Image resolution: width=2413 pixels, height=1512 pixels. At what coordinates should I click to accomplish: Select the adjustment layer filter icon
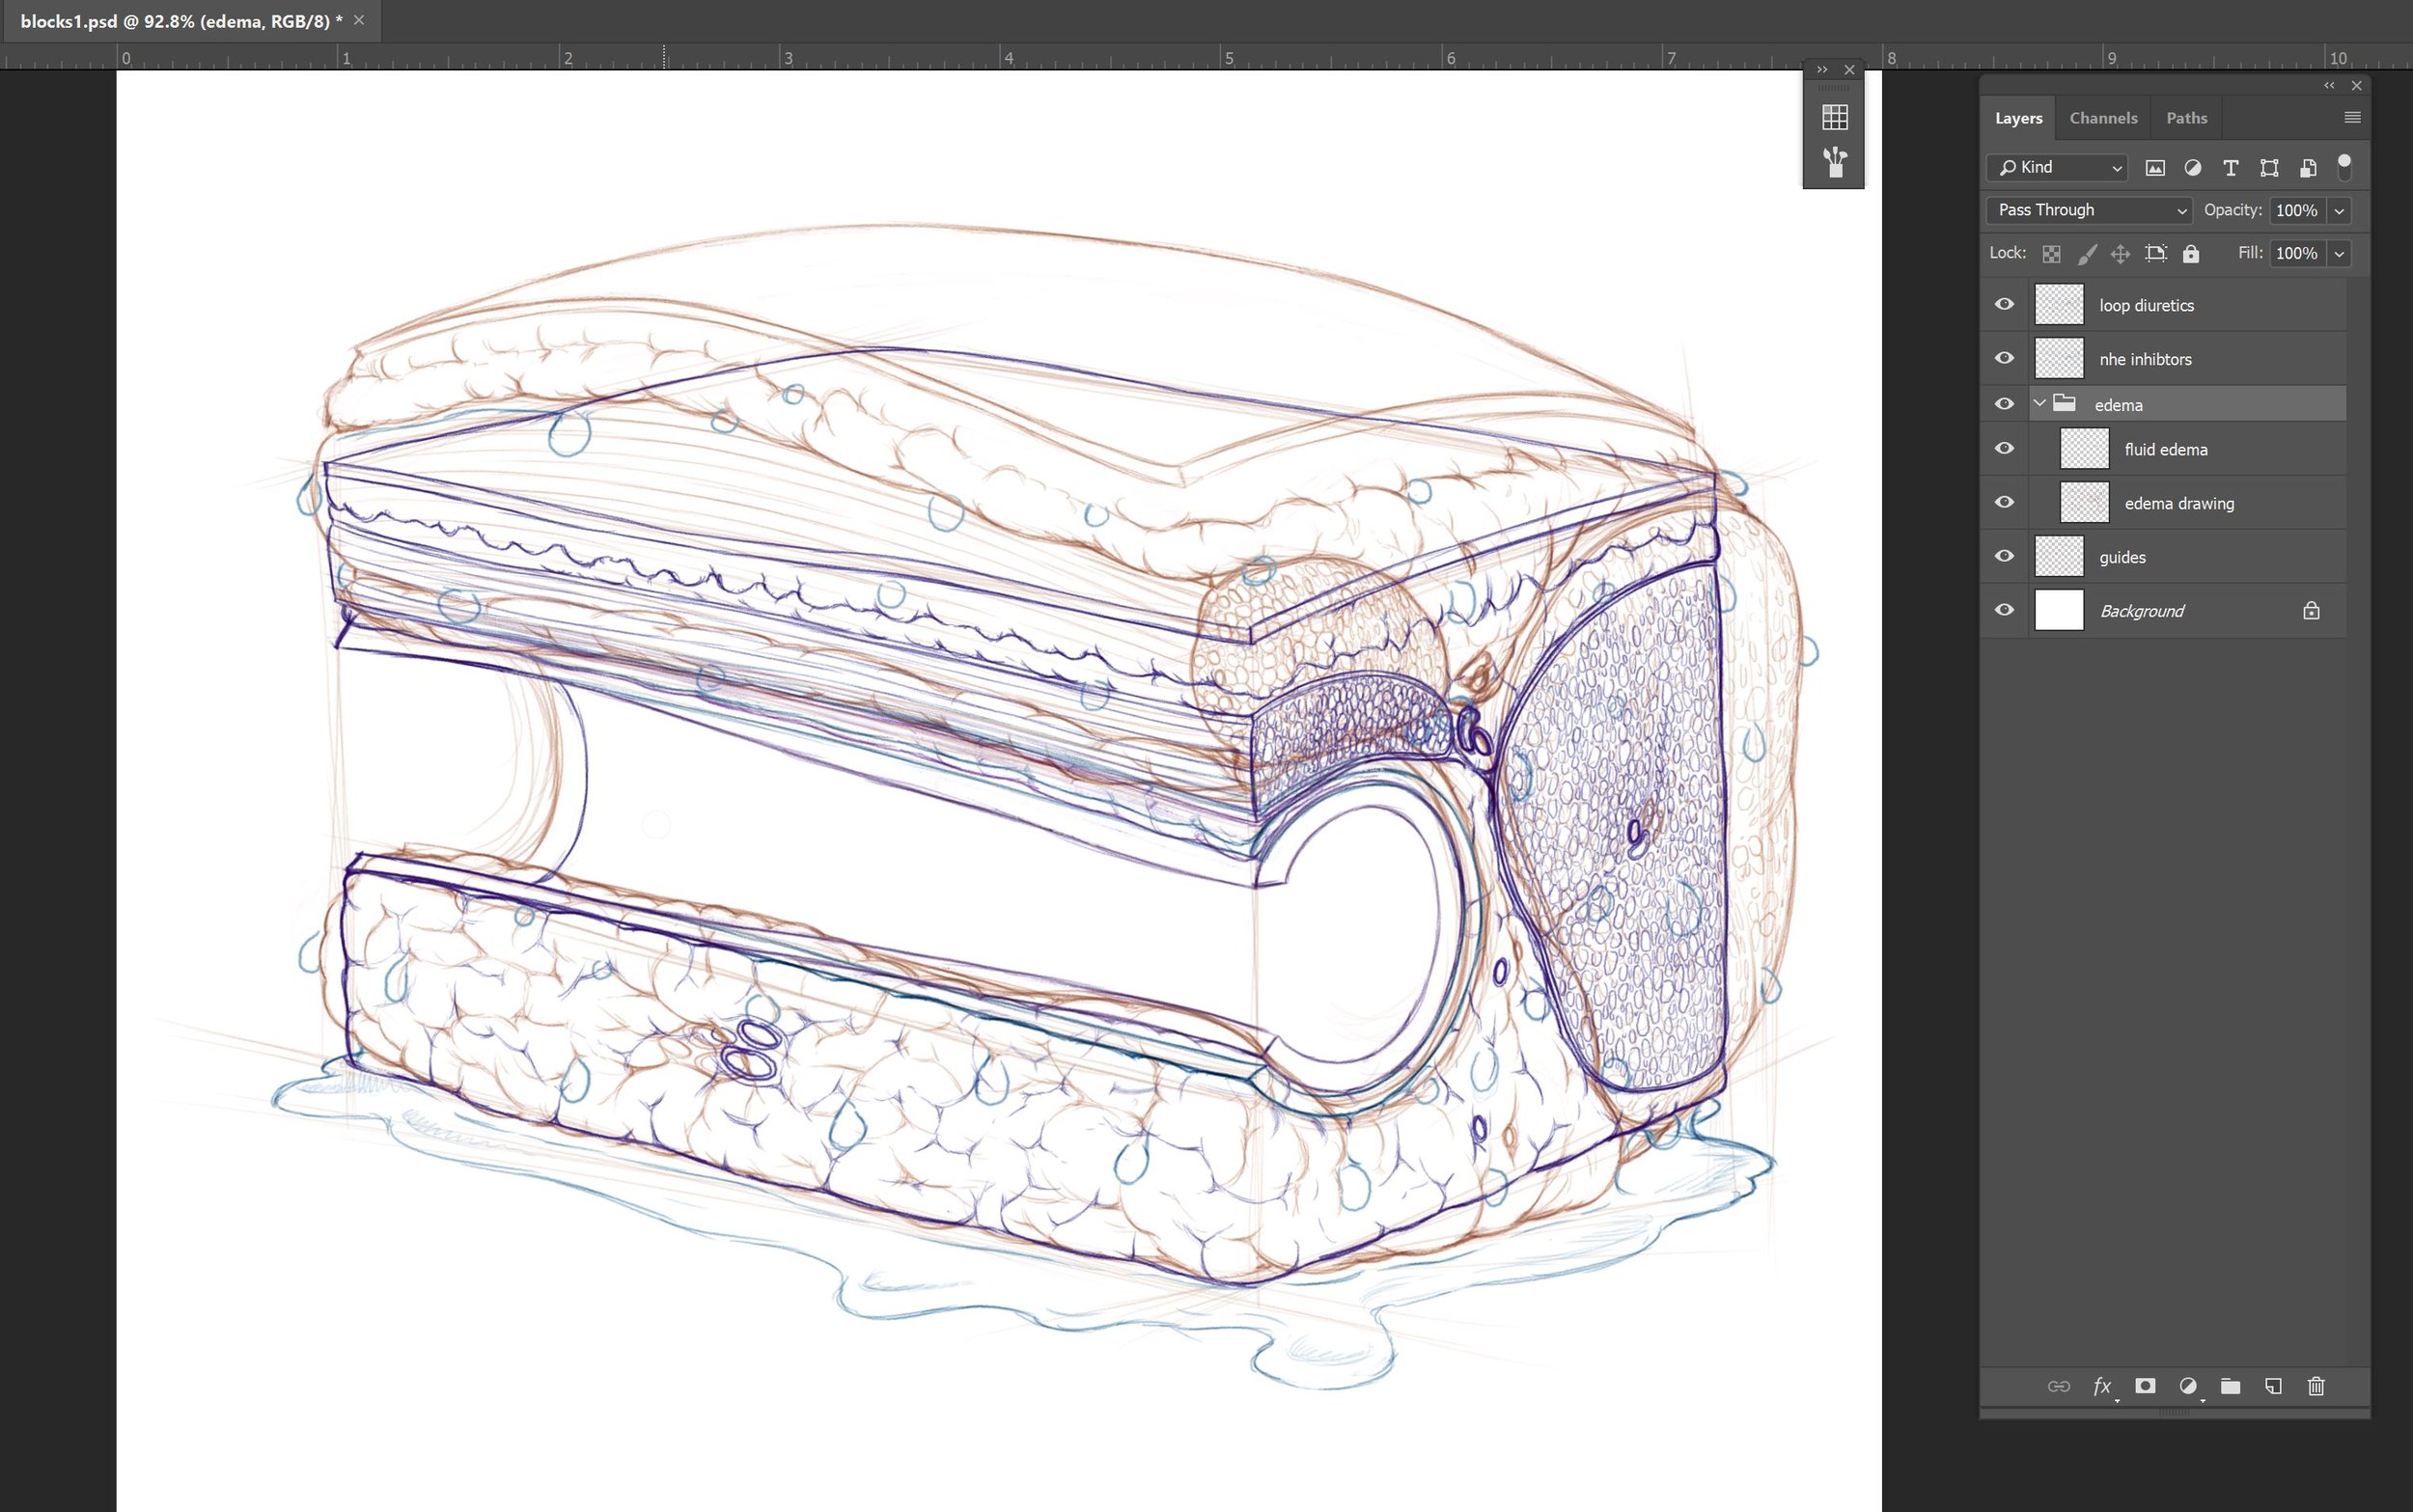2192,167
